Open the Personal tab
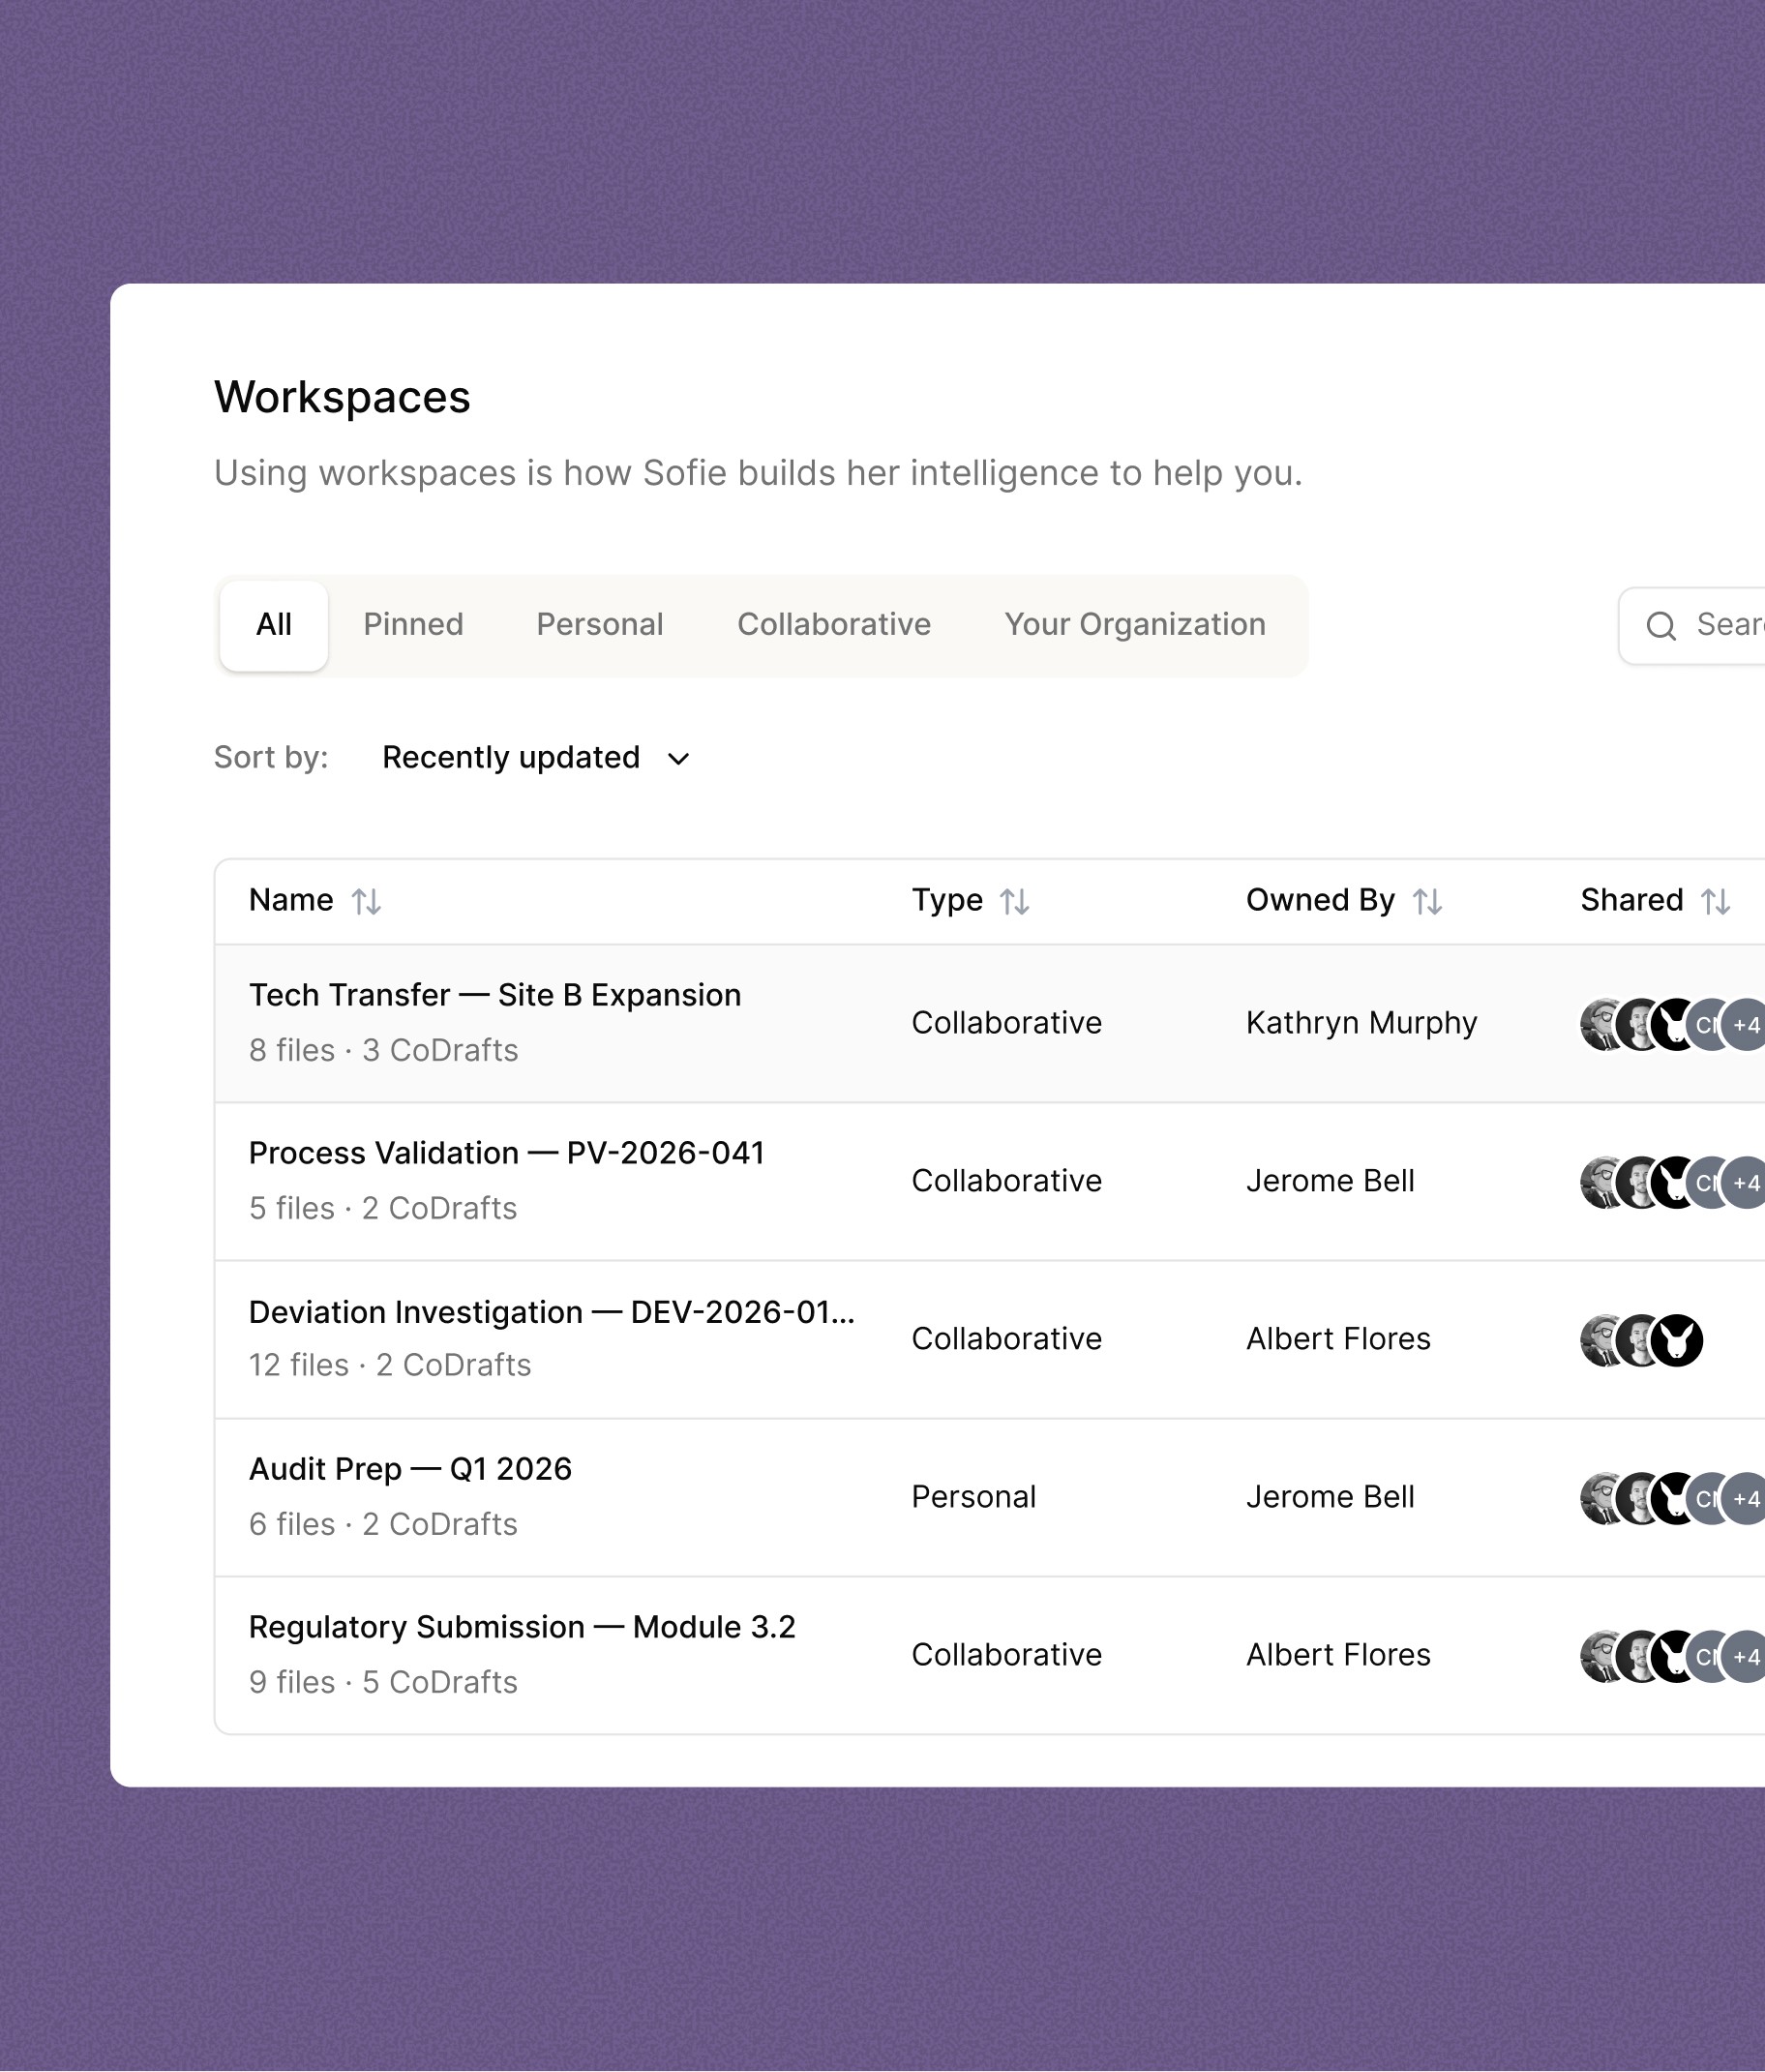The height and width of the screenshot is (2072, 1765). coord(600,625)
